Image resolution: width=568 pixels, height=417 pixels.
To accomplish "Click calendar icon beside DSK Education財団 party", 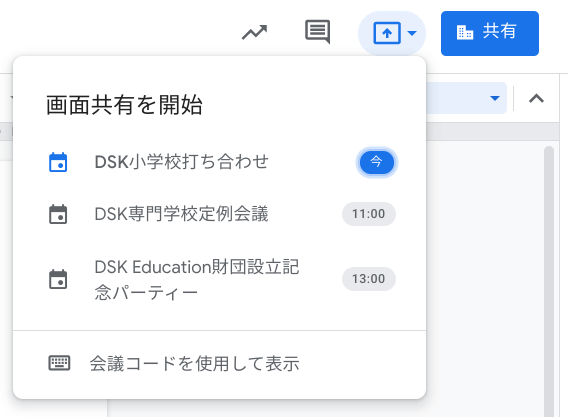I will (58, 279).
